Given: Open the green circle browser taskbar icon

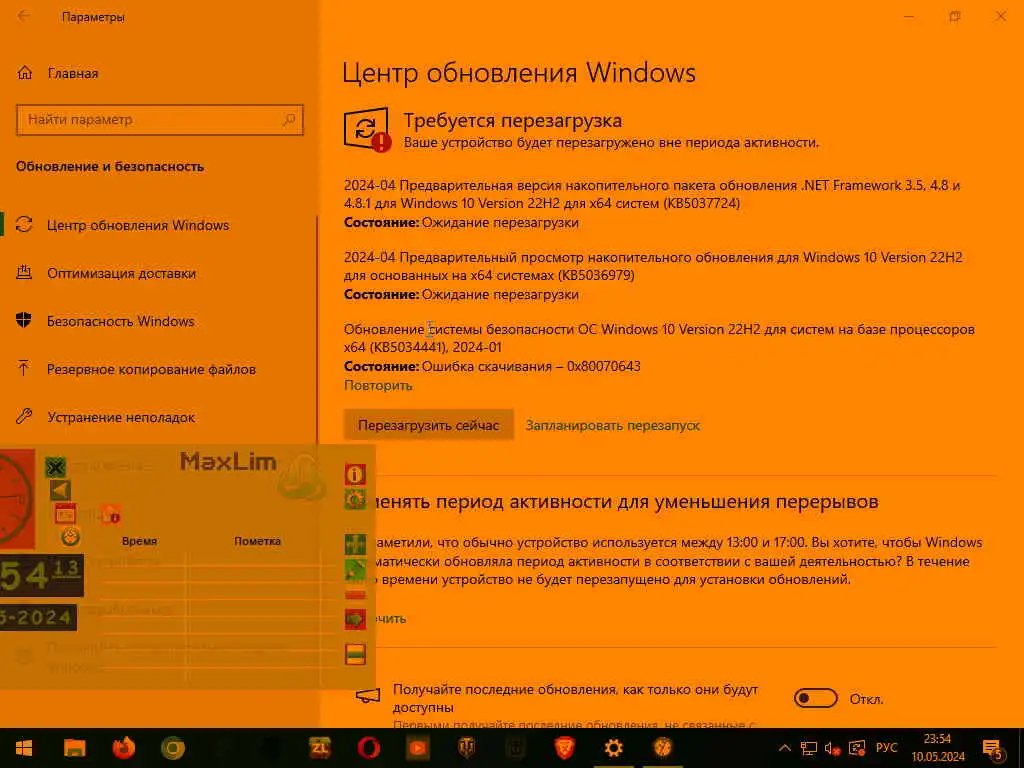Looking at the screenshot, I should coord(172,748).
